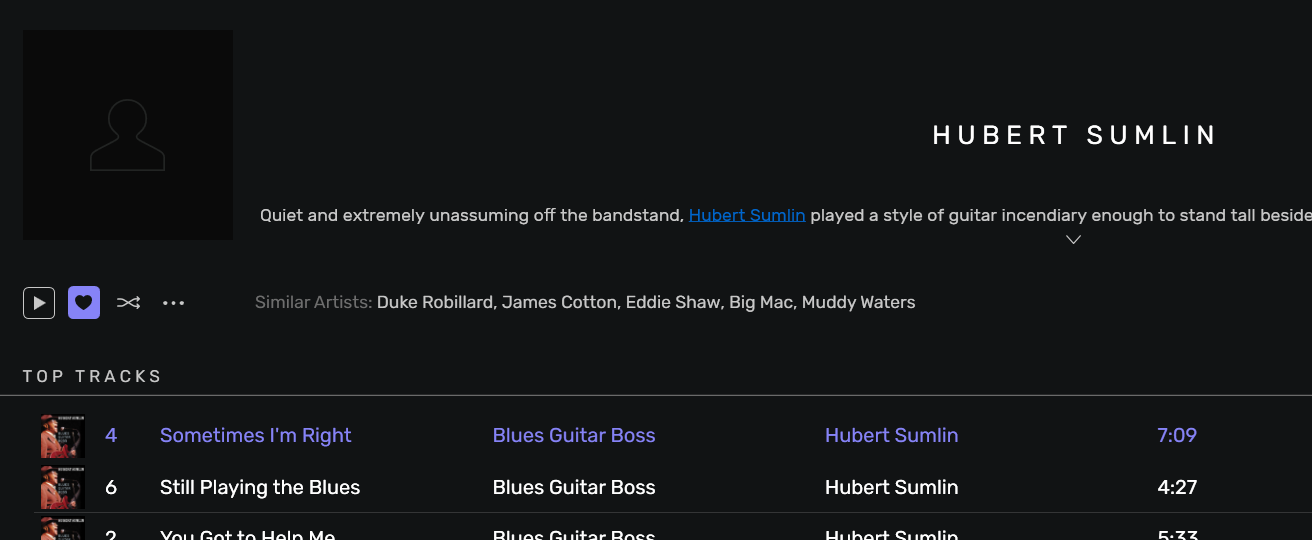The width and height of the screenshot is (1312, 540).
Task: Toggle the favorite heart button
Action: (84, 302)
